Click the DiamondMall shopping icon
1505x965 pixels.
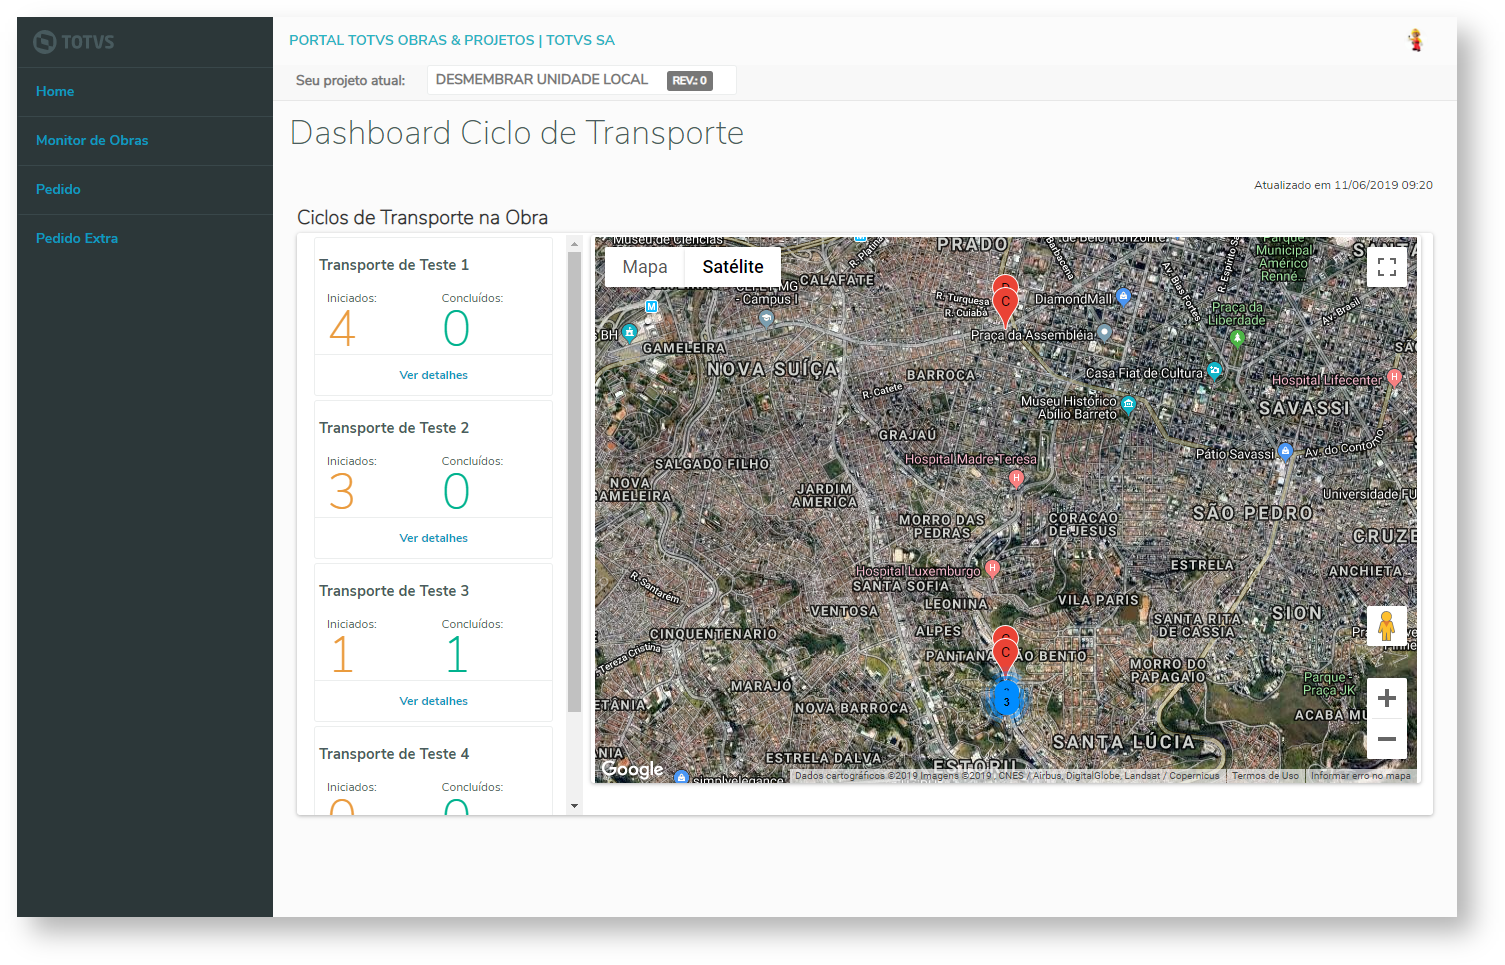coord(1123,296)
